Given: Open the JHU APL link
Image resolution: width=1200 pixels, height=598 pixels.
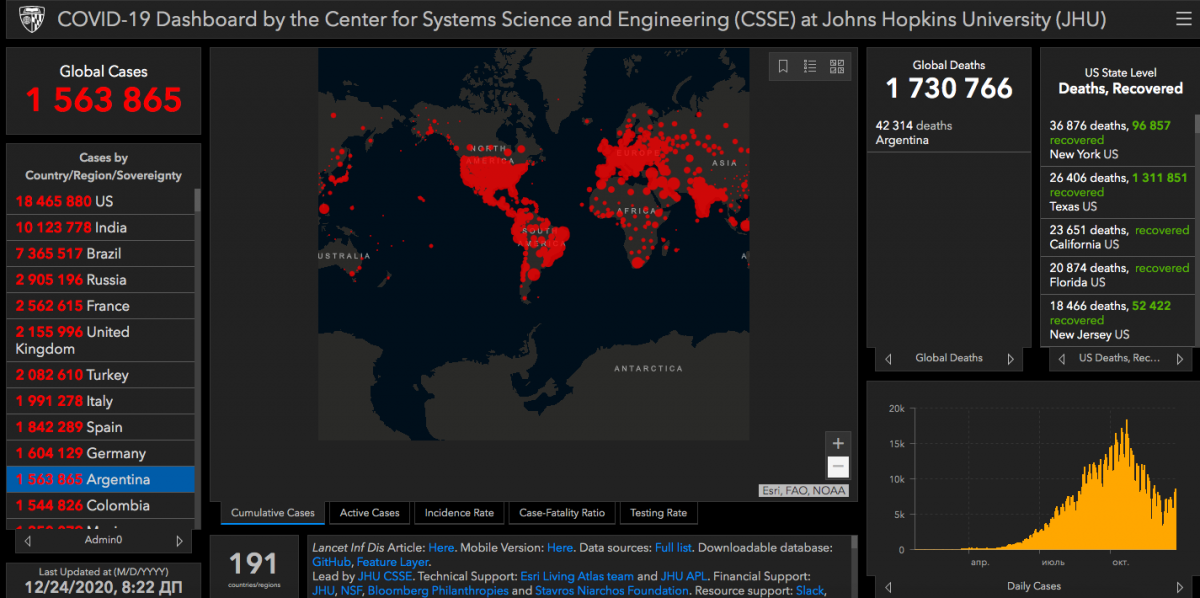Looking at the screenshot, I should (683, 576).
